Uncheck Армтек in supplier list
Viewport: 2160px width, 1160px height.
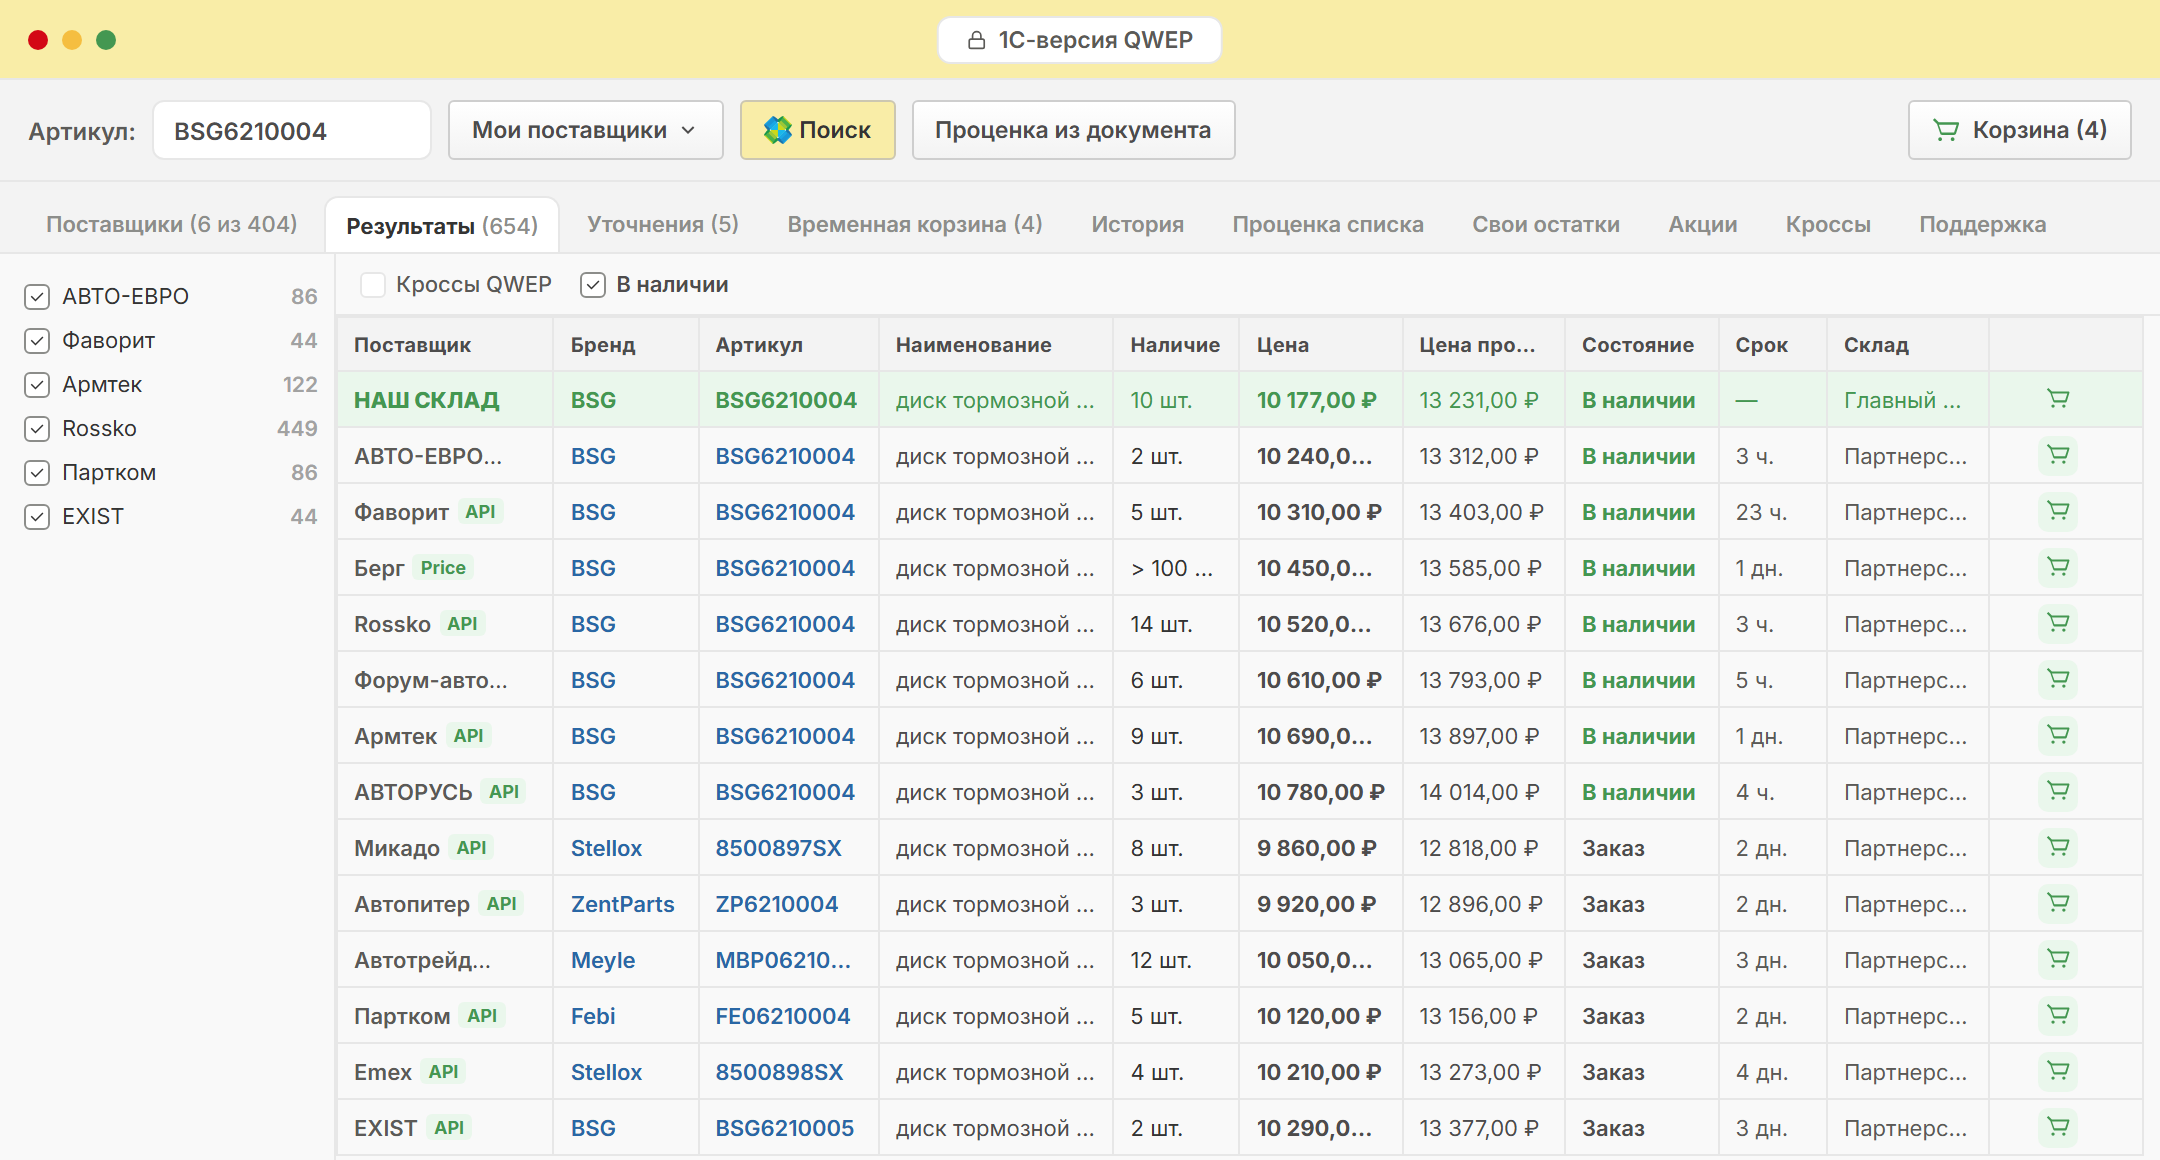(x=37, y=384)
